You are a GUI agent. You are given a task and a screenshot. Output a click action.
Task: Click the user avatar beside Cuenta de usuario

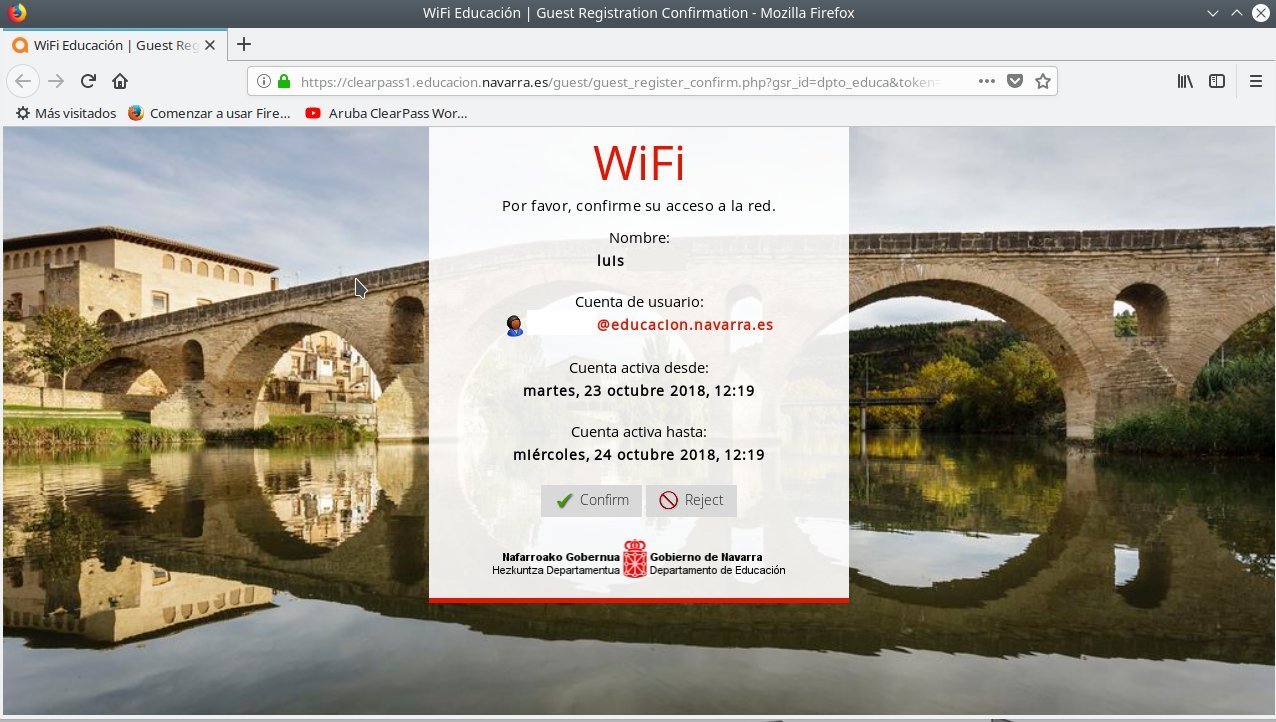click(514, 325)
